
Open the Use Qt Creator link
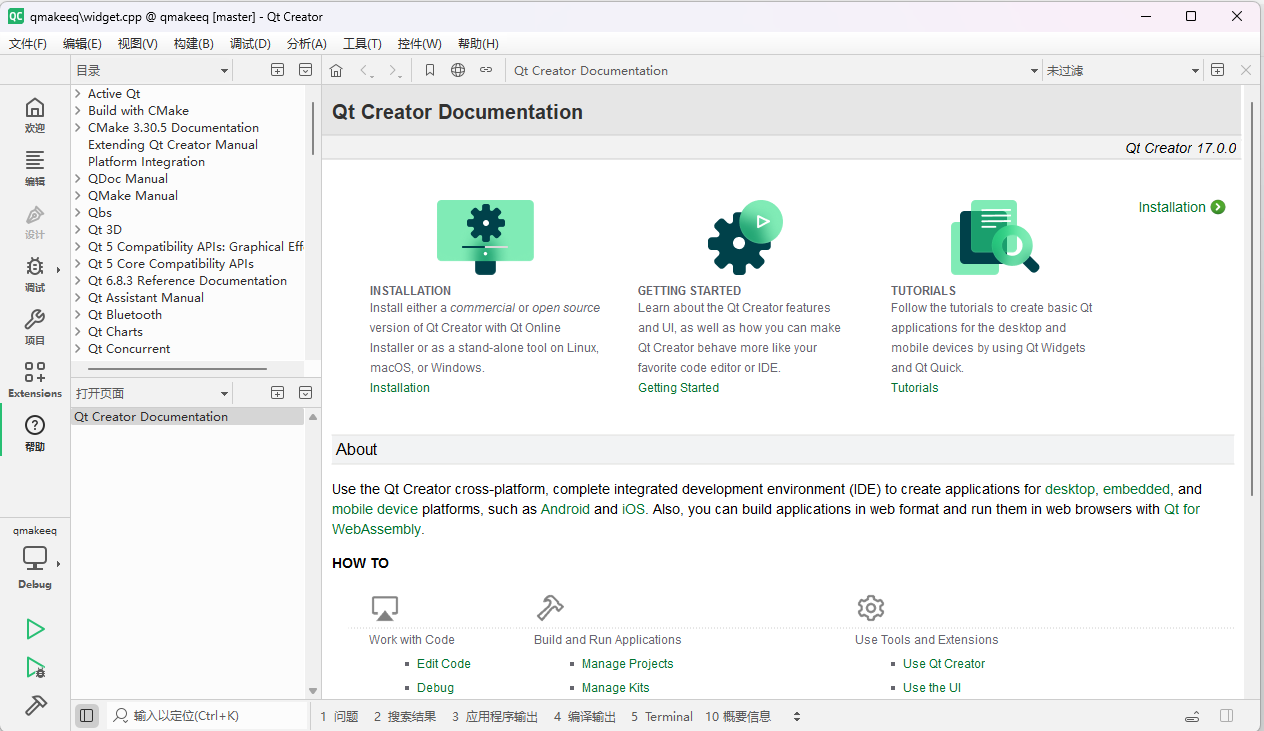(944, 664)
